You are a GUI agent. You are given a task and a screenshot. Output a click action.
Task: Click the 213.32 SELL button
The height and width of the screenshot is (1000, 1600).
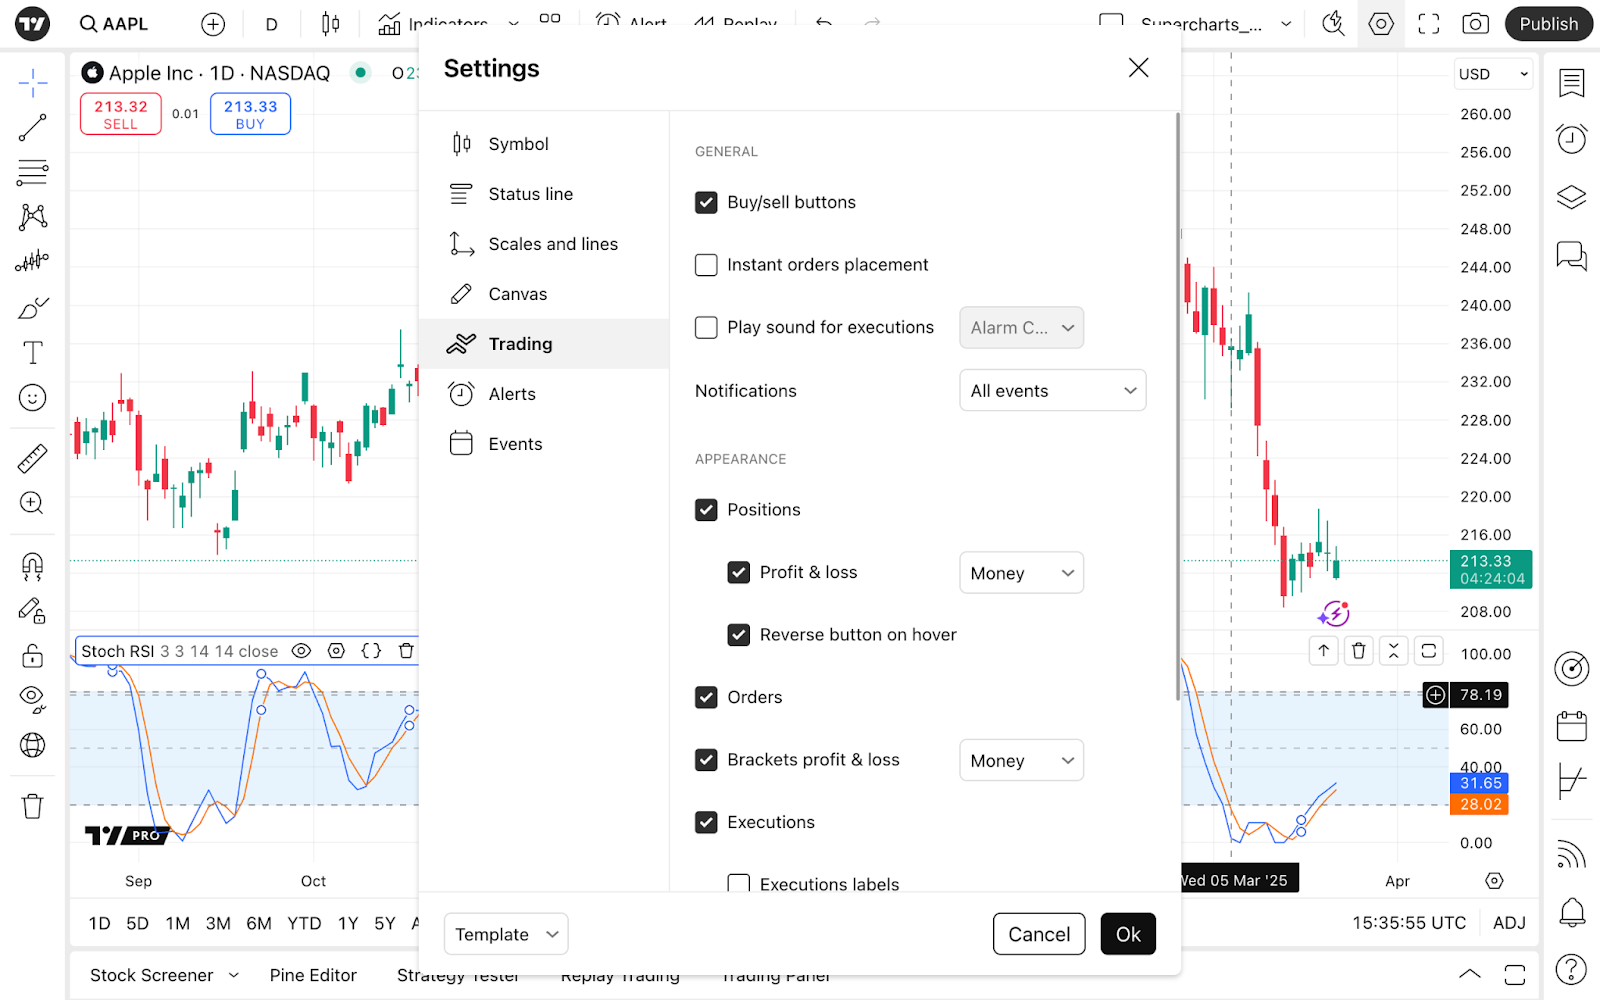121,114
